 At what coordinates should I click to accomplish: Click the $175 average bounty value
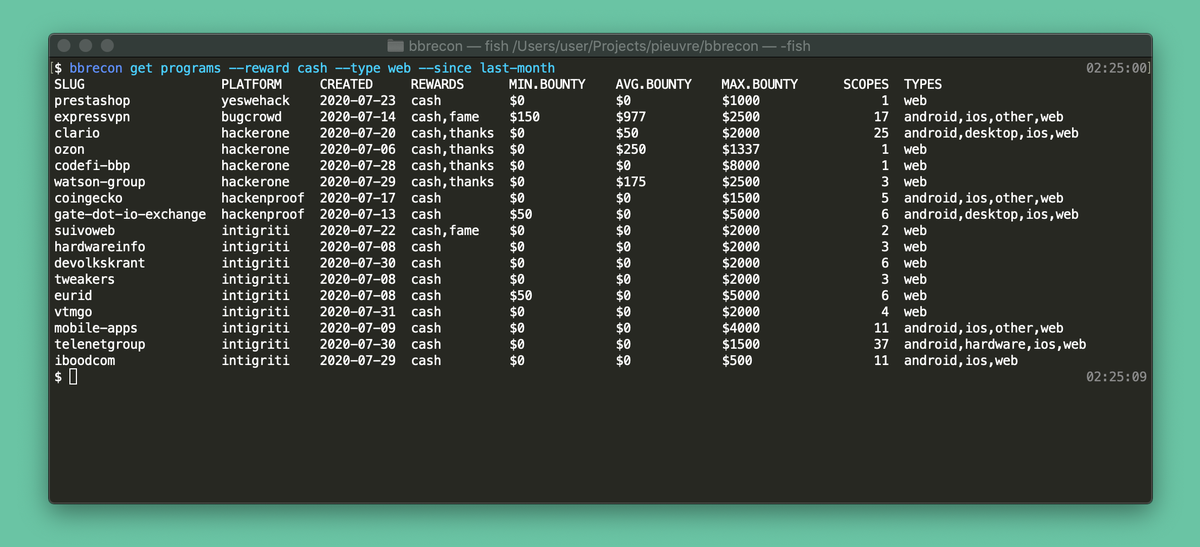631,182
